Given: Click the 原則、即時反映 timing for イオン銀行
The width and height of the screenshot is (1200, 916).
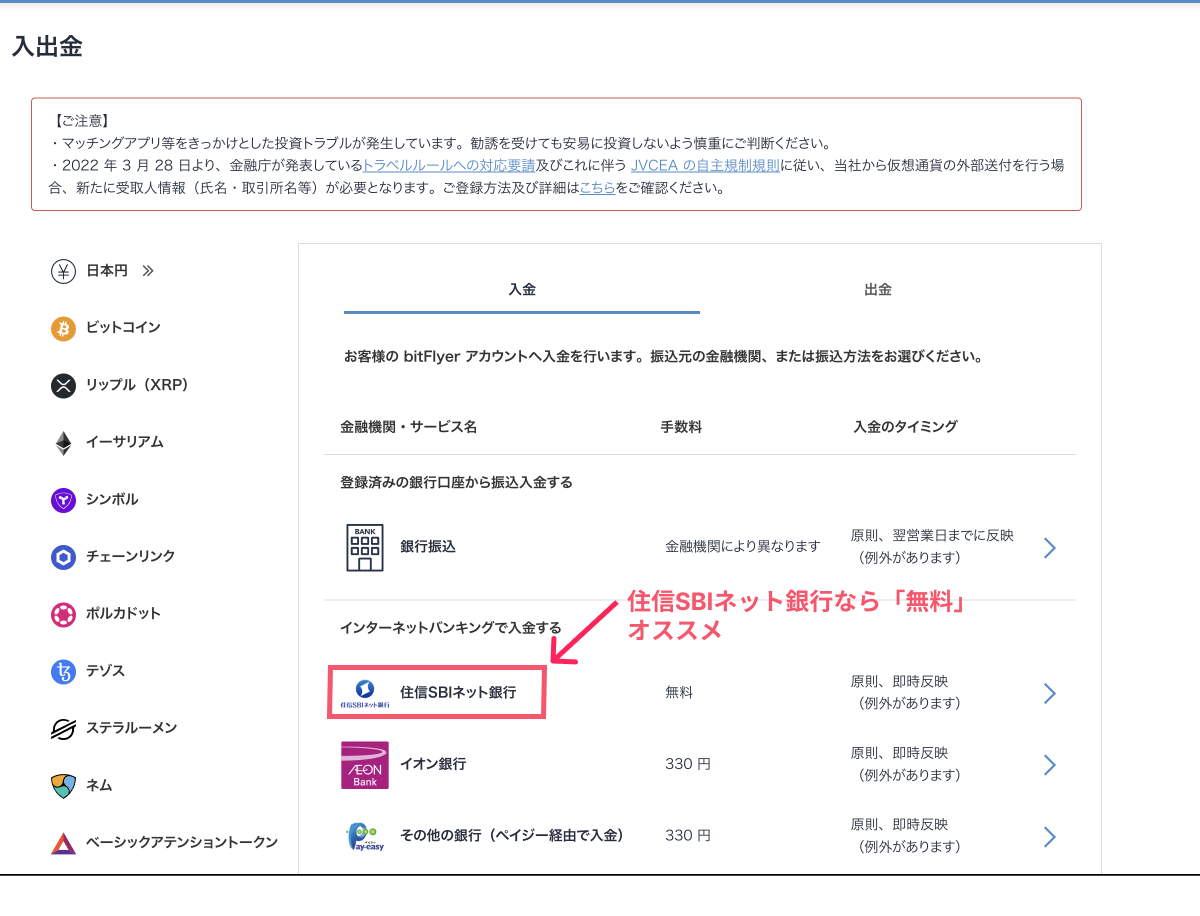Looking at the screenshot, I should (899, 754).
